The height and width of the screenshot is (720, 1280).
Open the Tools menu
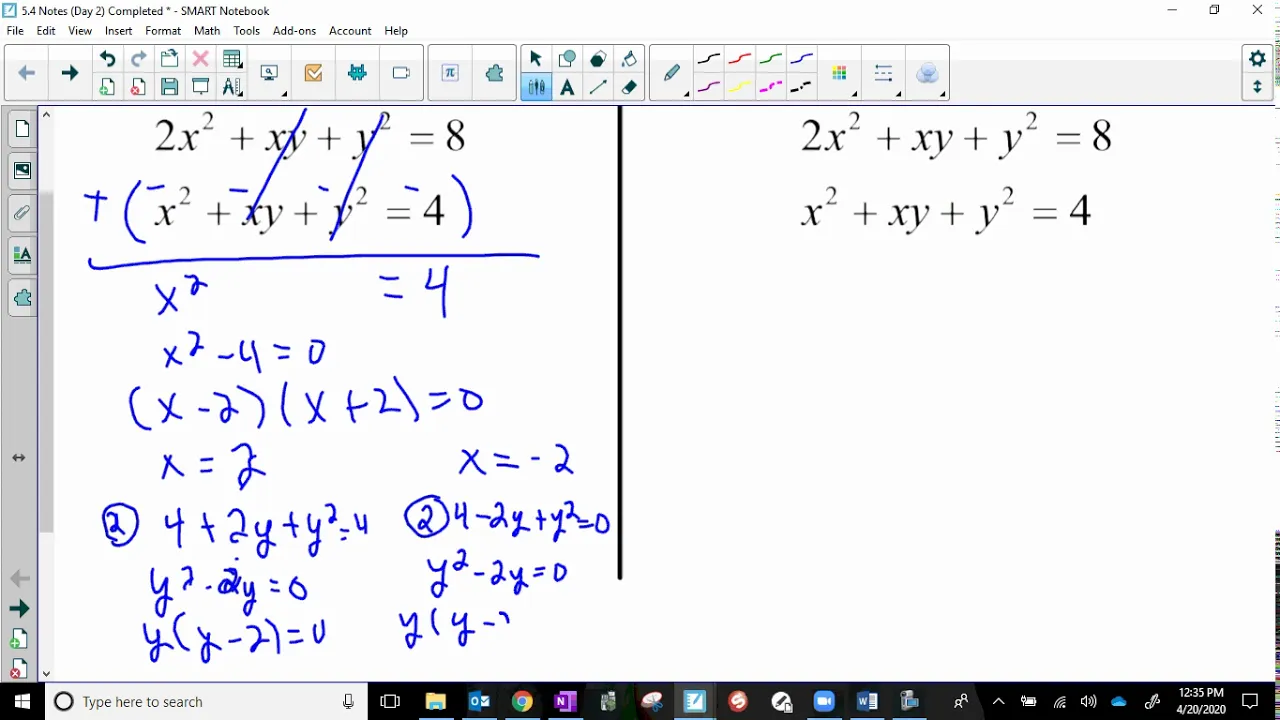[247, 31]
